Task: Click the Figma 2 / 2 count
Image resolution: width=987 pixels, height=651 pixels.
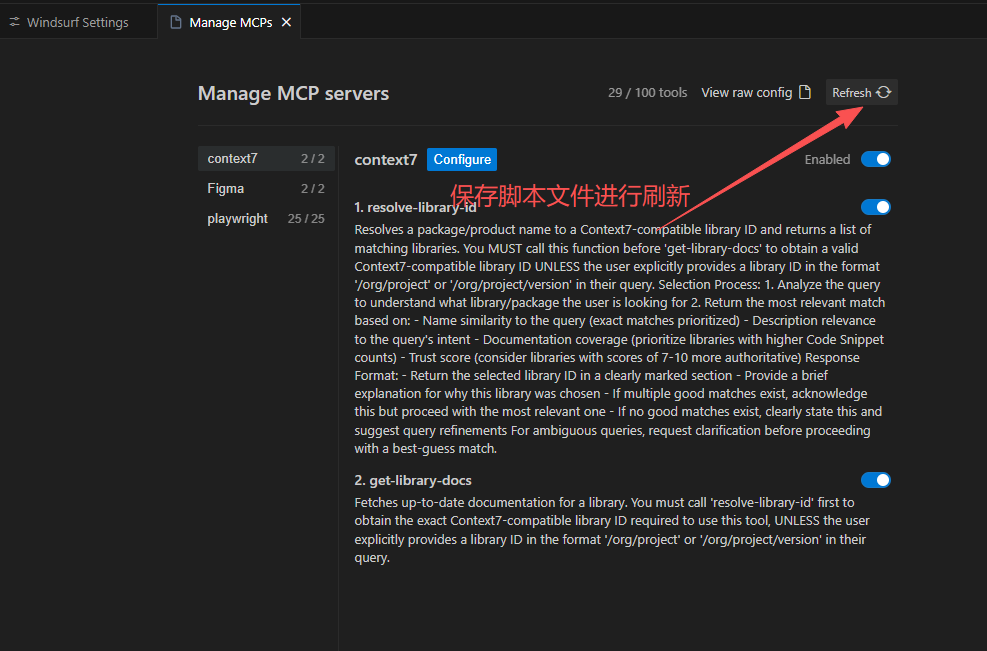Action: point(313,189)
